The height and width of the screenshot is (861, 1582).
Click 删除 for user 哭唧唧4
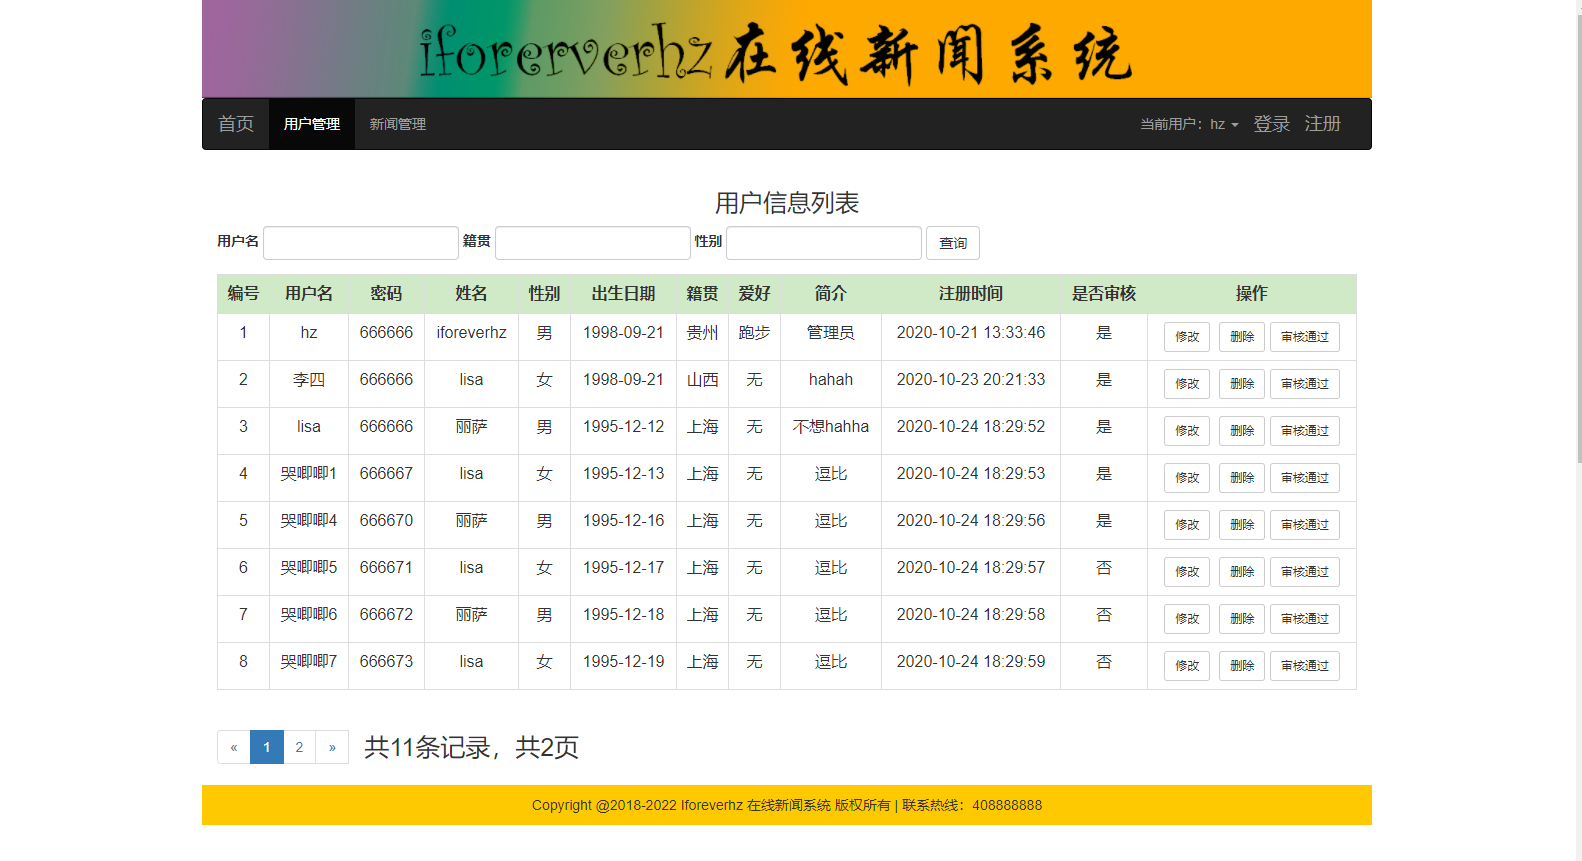point(1242,525)
